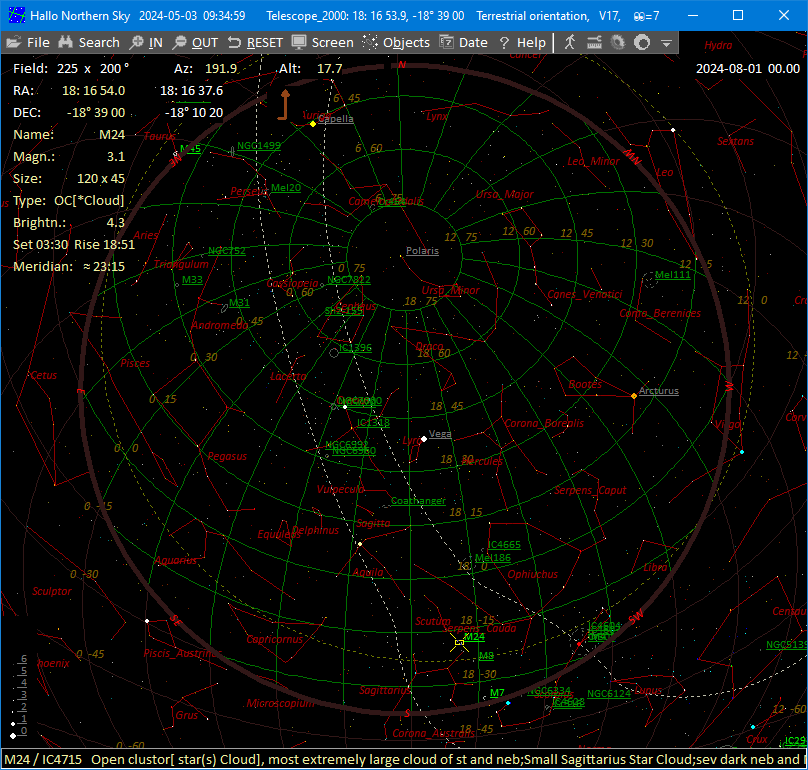
Task: Click the yellow M24 crosshair marker
Action: 459,643
